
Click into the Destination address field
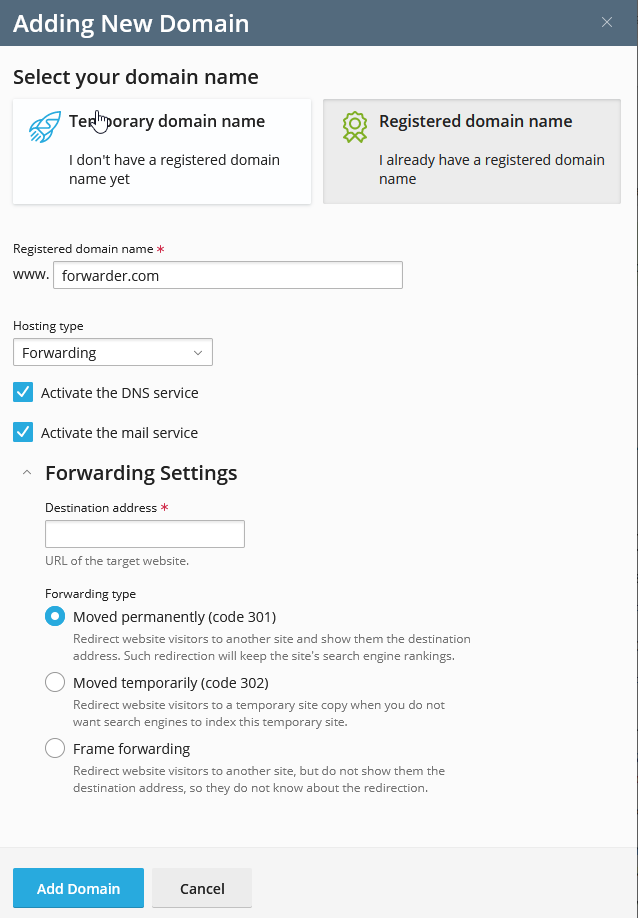click(x=145, y=534)
